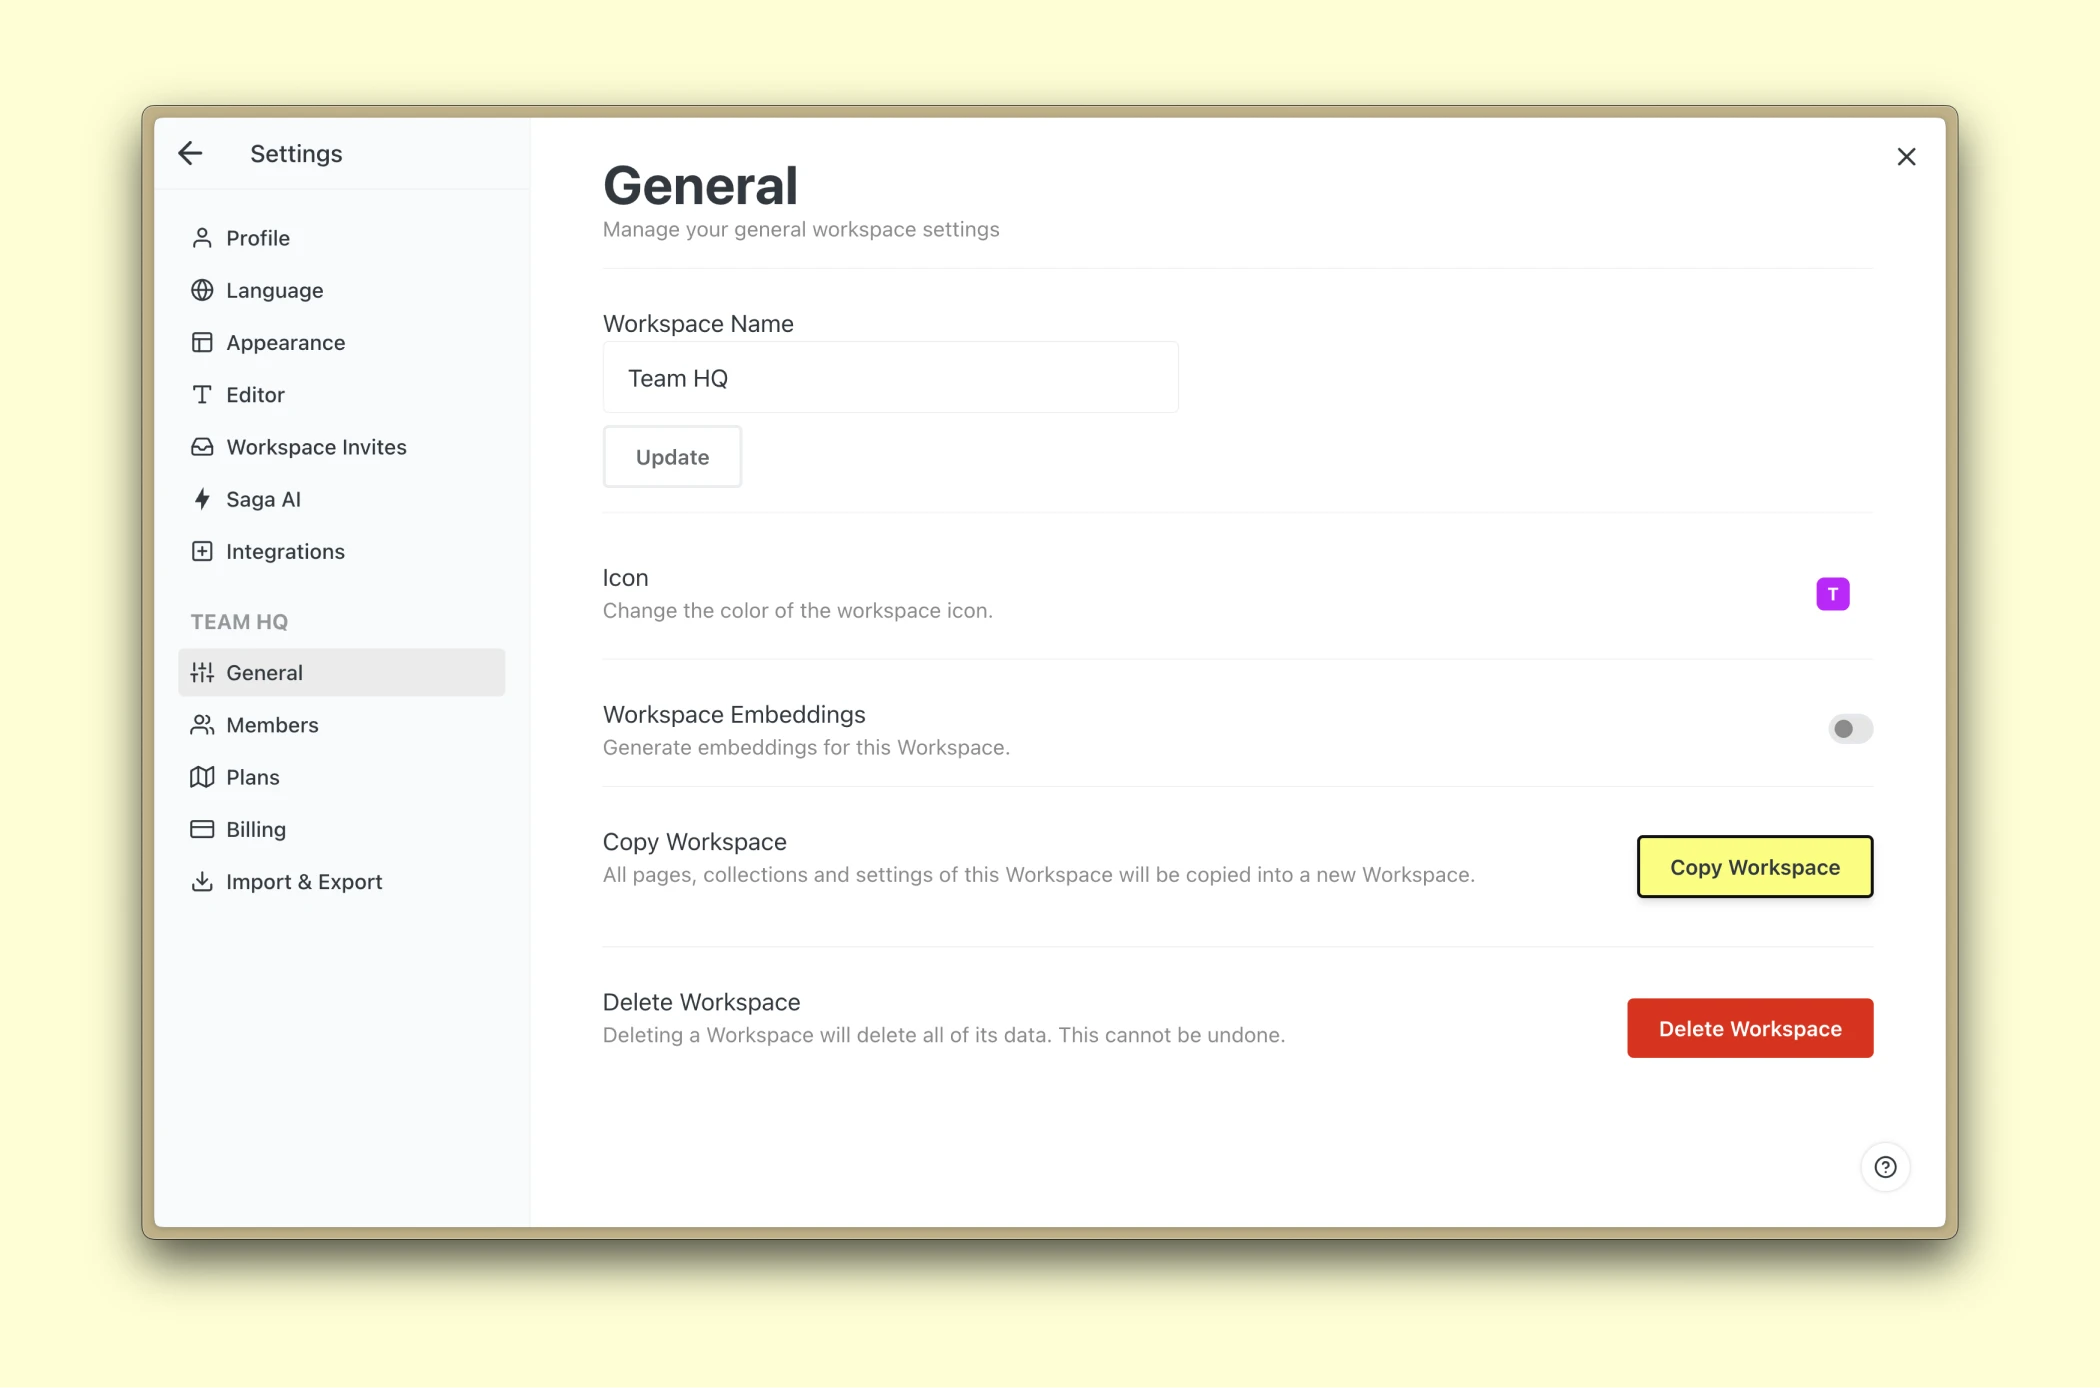2100x1388 pixels.
Task: Open help via the question mark bubble
Action: pyautogui.click(x=1886, y=1167)
